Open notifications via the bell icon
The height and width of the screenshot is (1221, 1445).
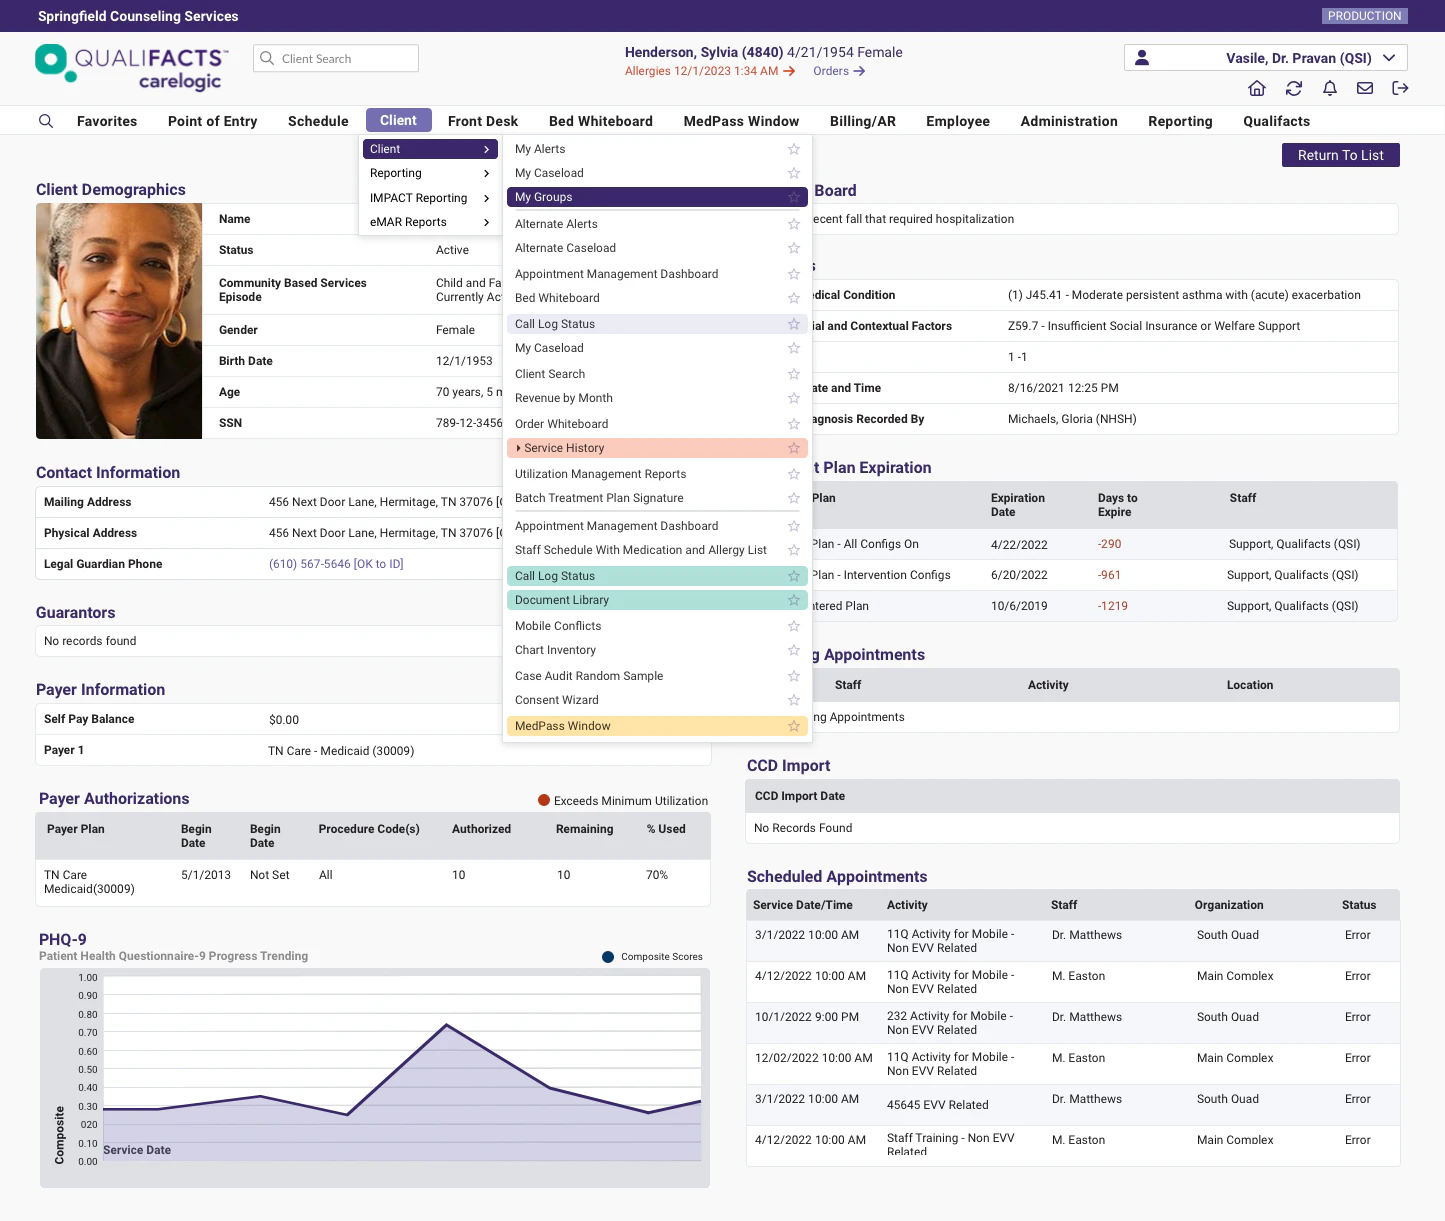pyautogui.click(x=1329, y=88)
